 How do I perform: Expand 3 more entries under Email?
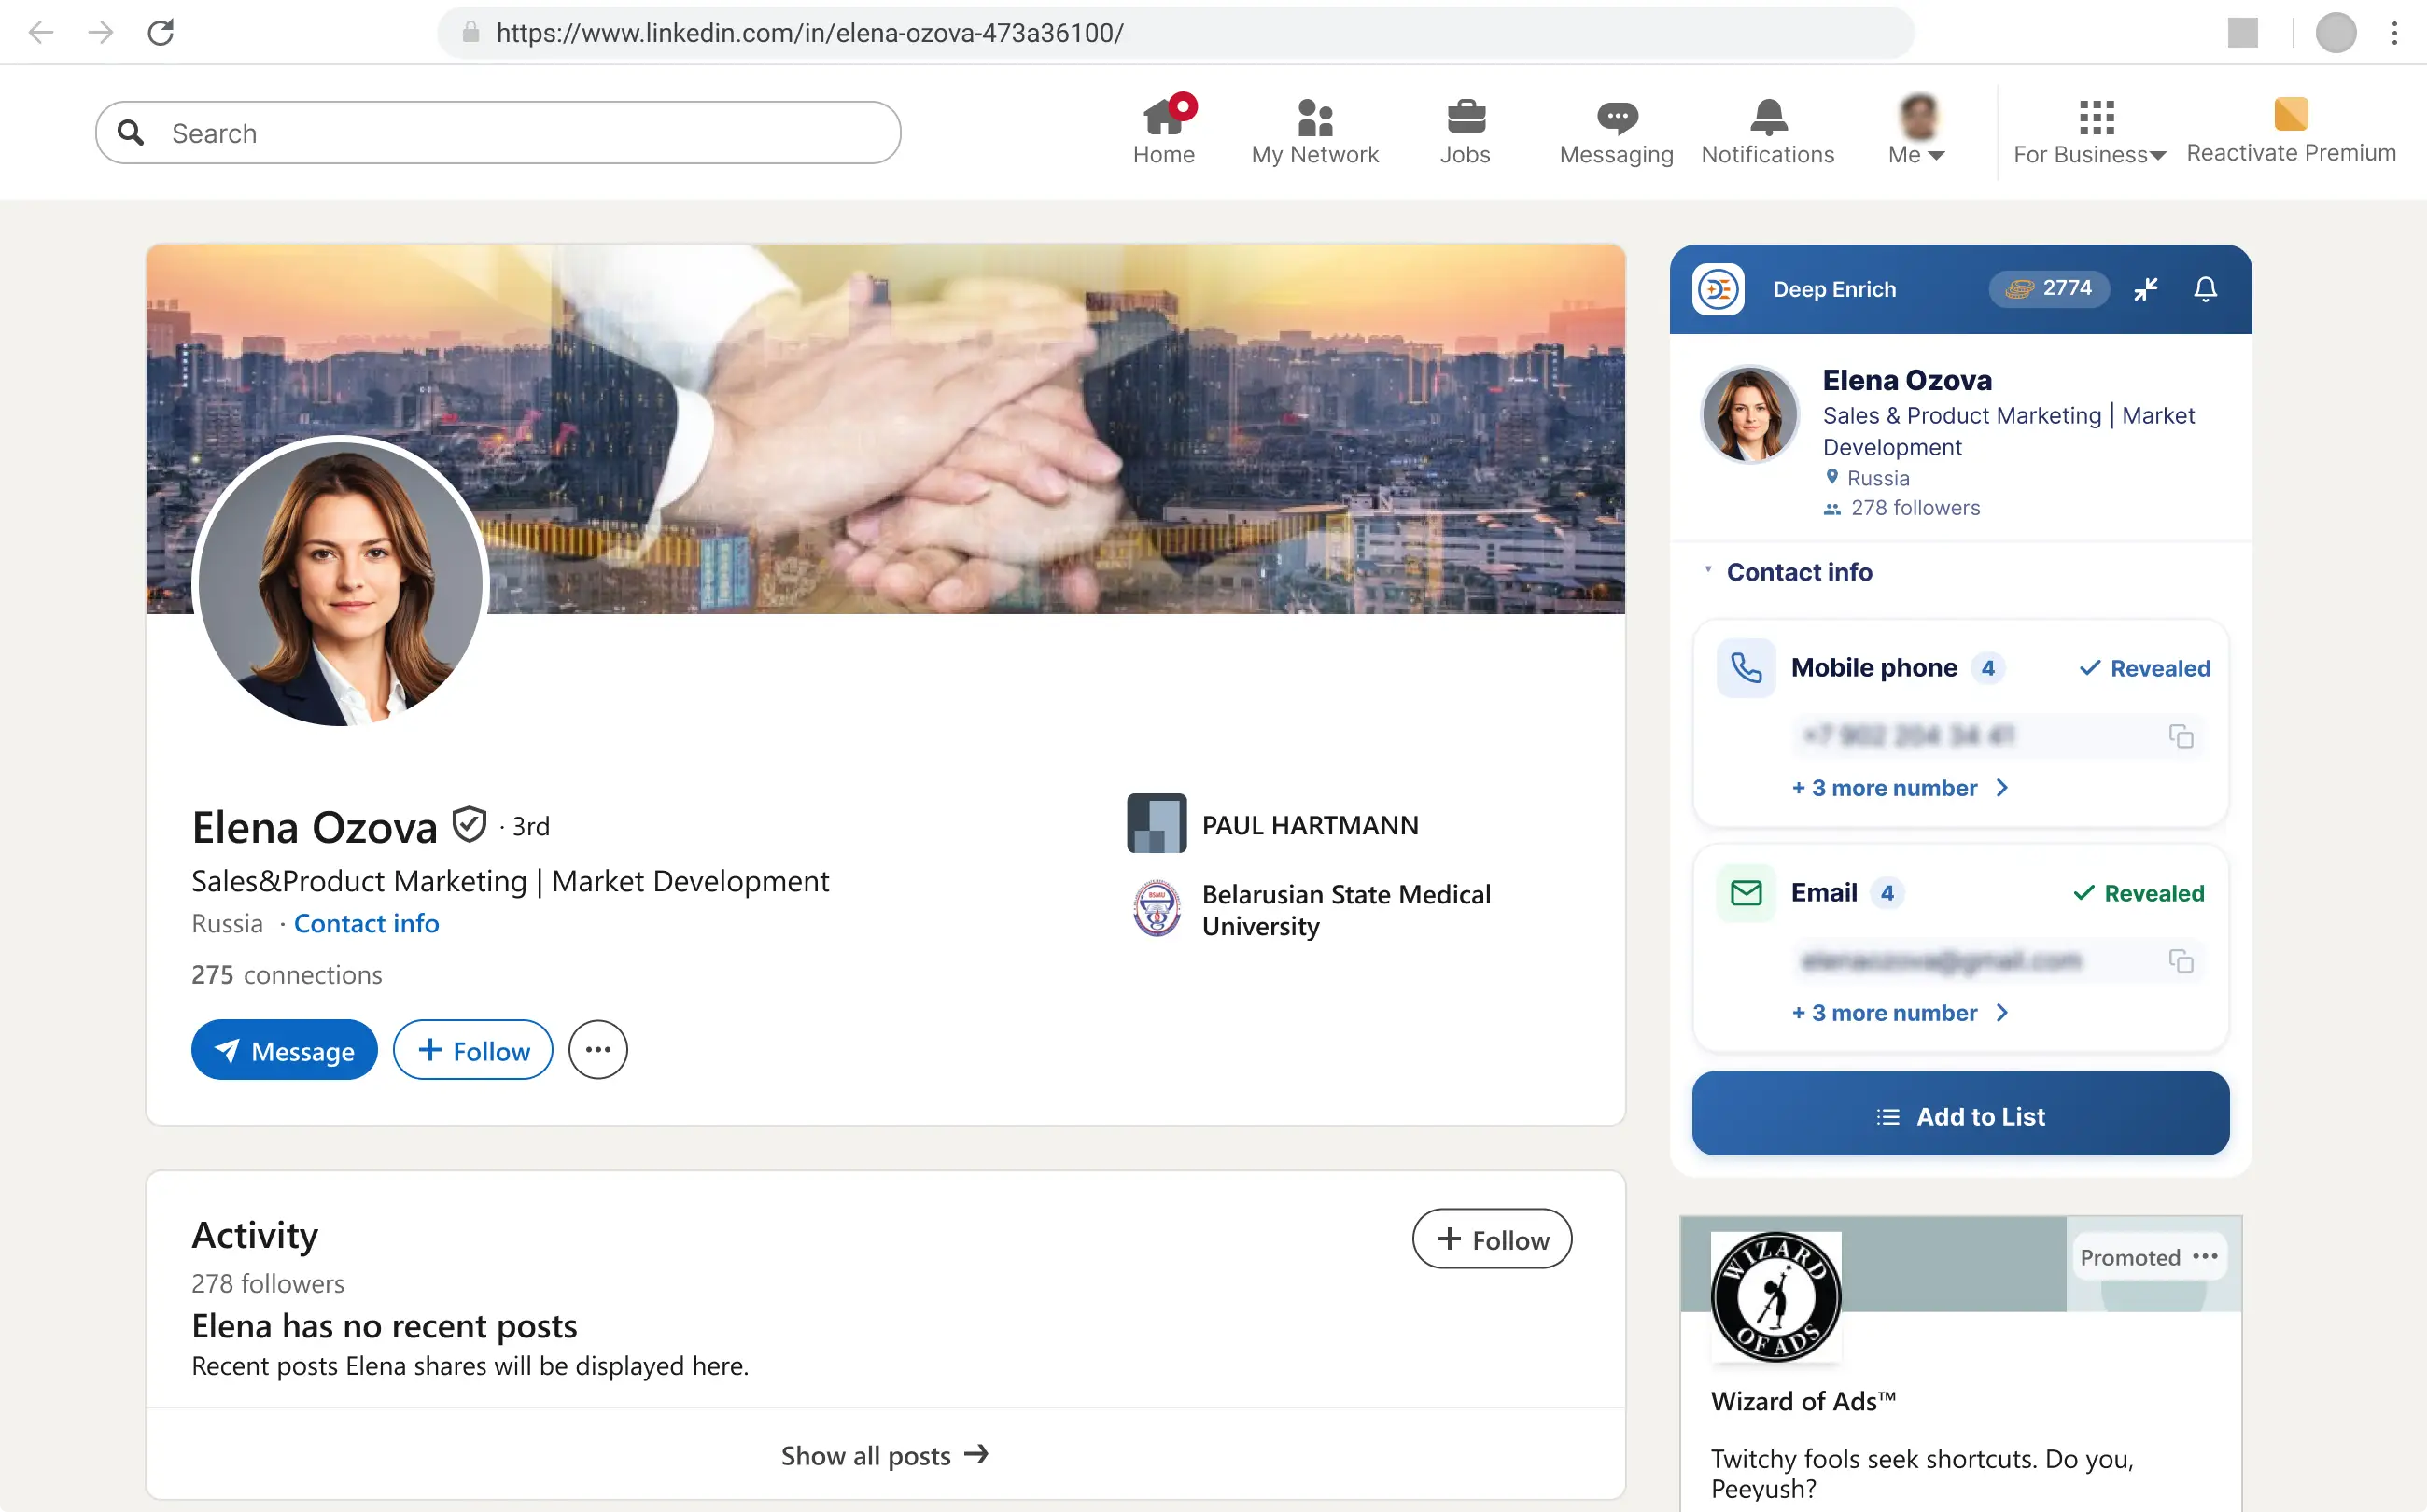point(1900,1013)
